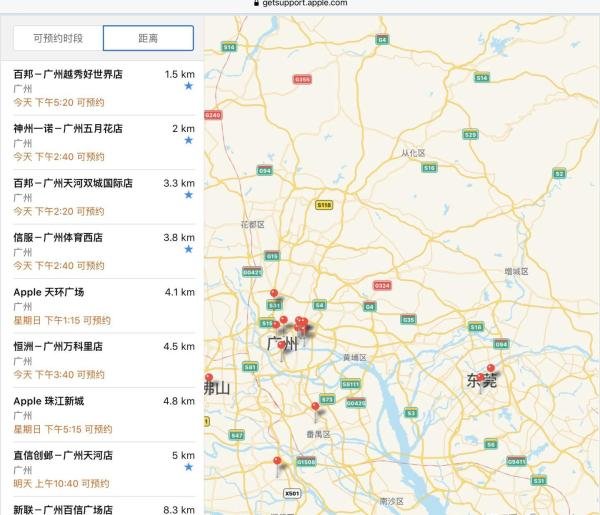Choose the Apple 天环广场 store
Viewport: 600px width, 515px height.
click(104, 306)
